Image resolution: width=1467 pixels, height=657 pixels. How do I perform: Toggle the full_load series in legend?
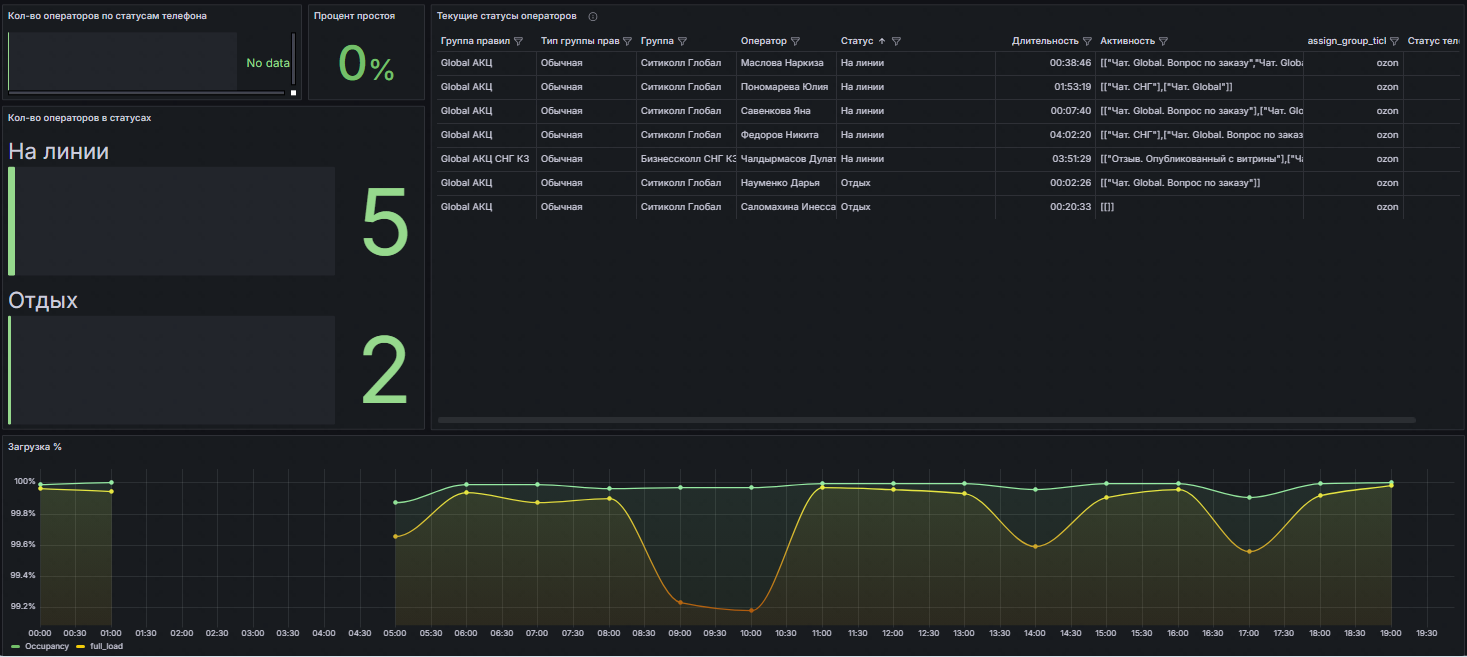pos(104,647)
